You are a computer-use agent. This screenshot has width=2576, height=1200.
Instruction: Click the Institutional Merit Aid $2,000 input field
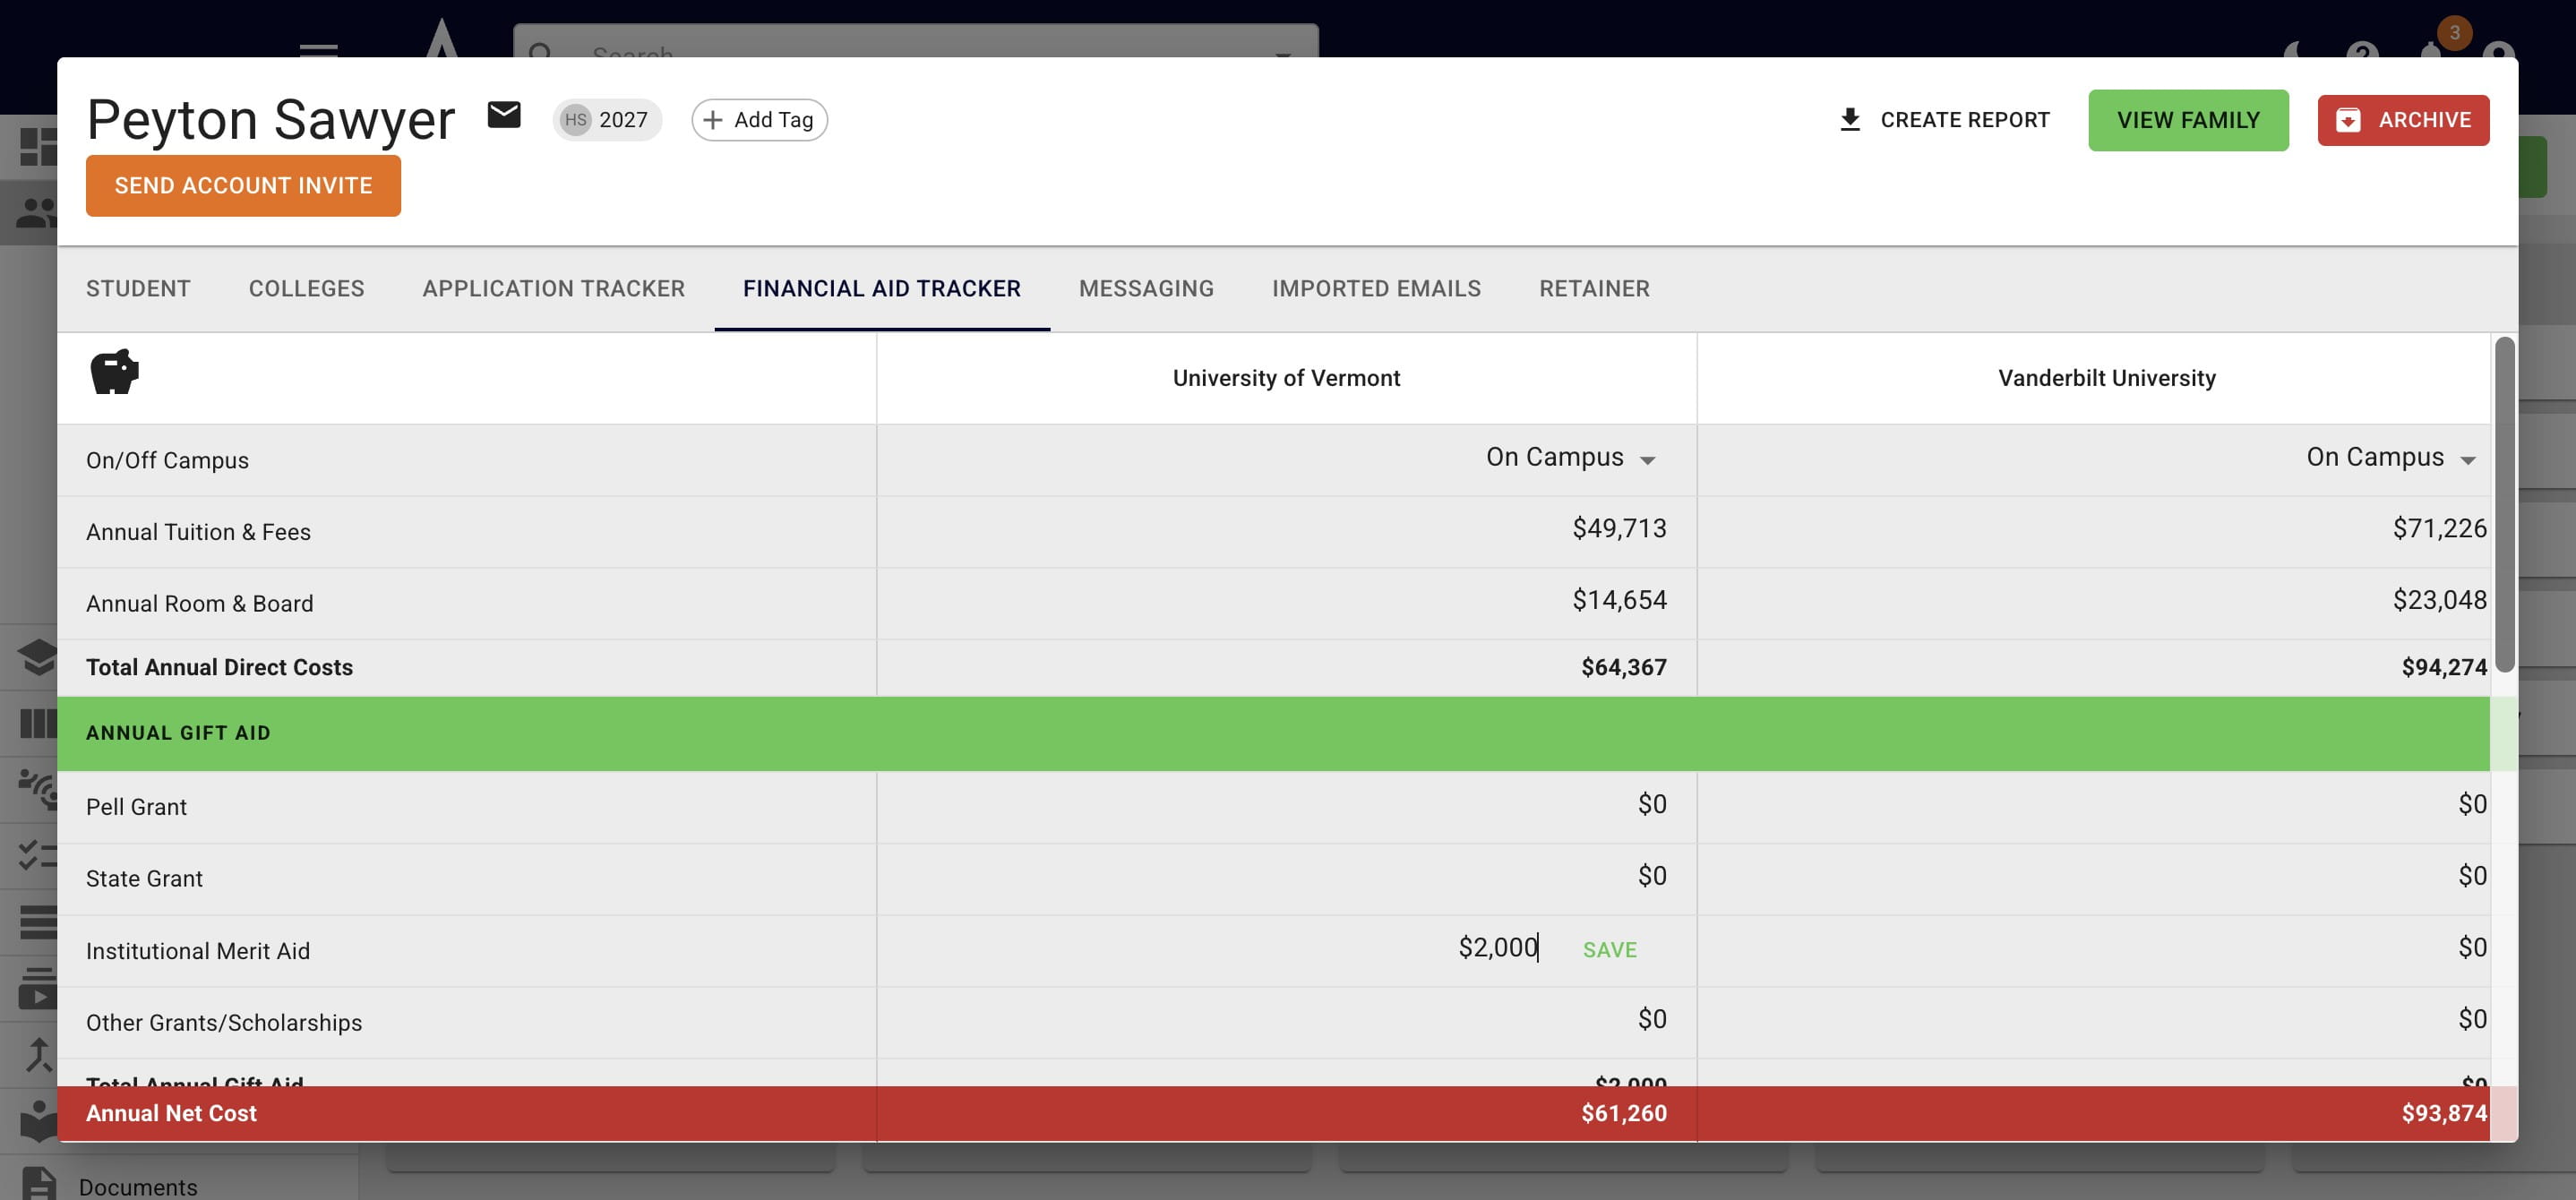[x=1497, y=948]
